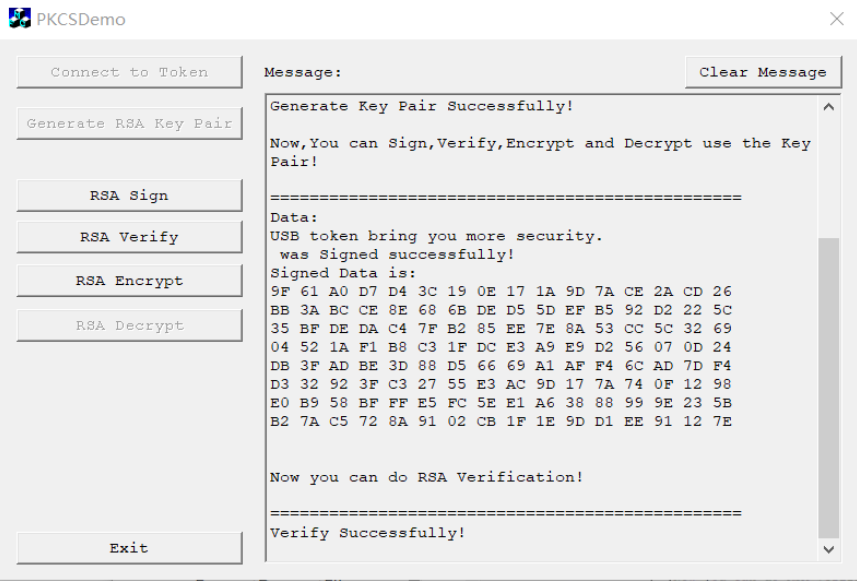
Task: Click the PKCSDemo title bar text
Action: pyautogui.click(x=81, y=19)
